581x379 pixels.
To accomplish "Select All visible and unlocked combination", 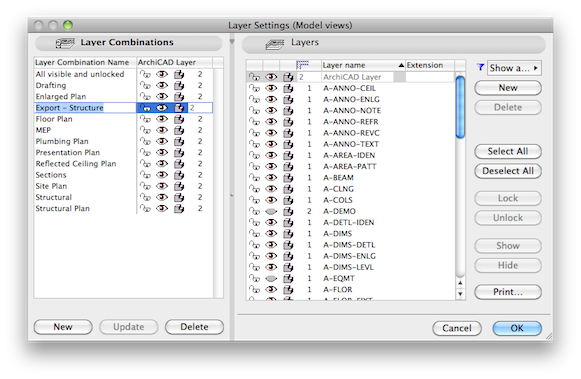I will pyautogui.click(x=80, y=74).
